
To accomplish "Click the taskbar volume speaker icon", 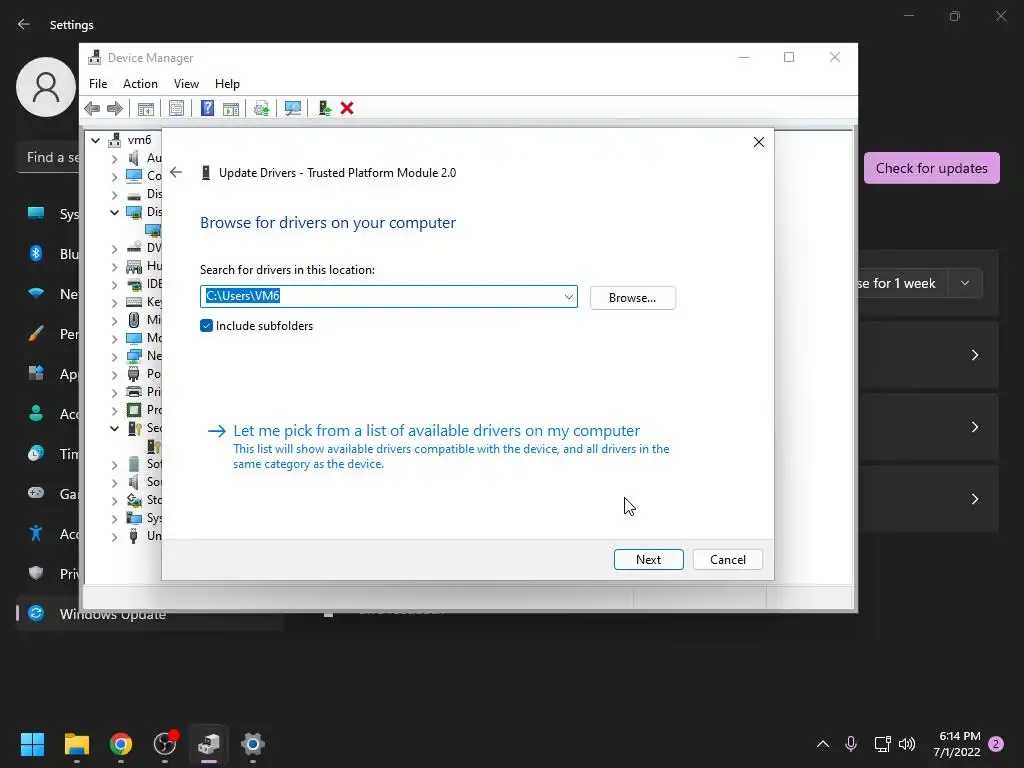I will coord(906,744).
